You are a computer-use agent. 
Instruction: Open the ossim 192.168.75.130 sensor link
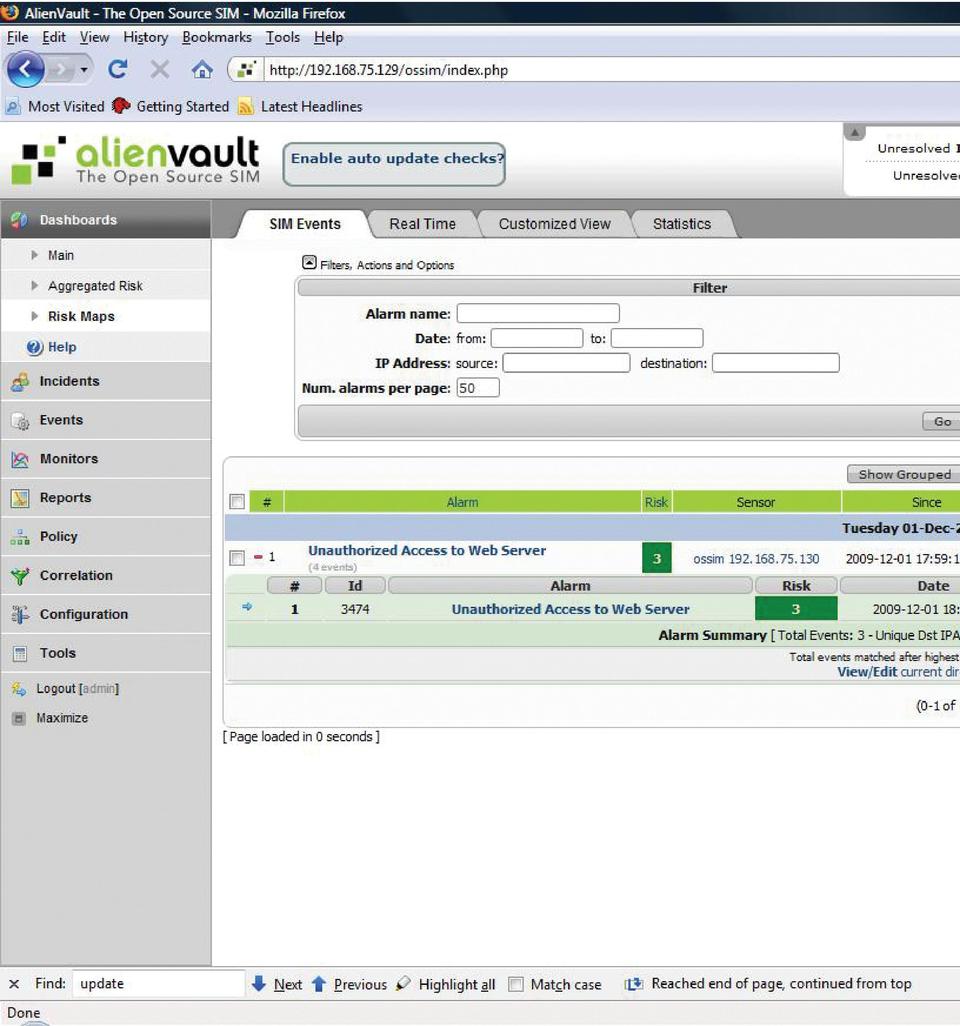756,559
